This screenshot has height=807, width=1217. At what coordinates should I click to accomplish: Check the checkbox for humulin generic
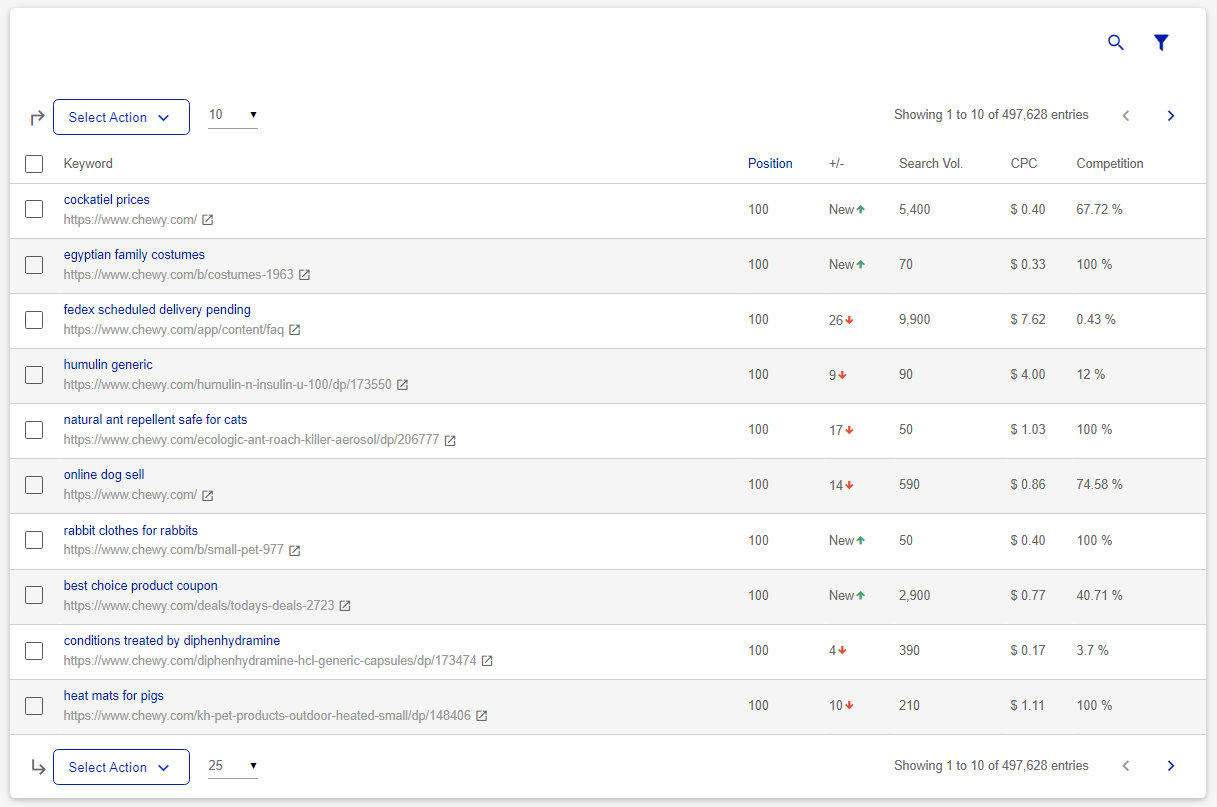coord(33,374)
